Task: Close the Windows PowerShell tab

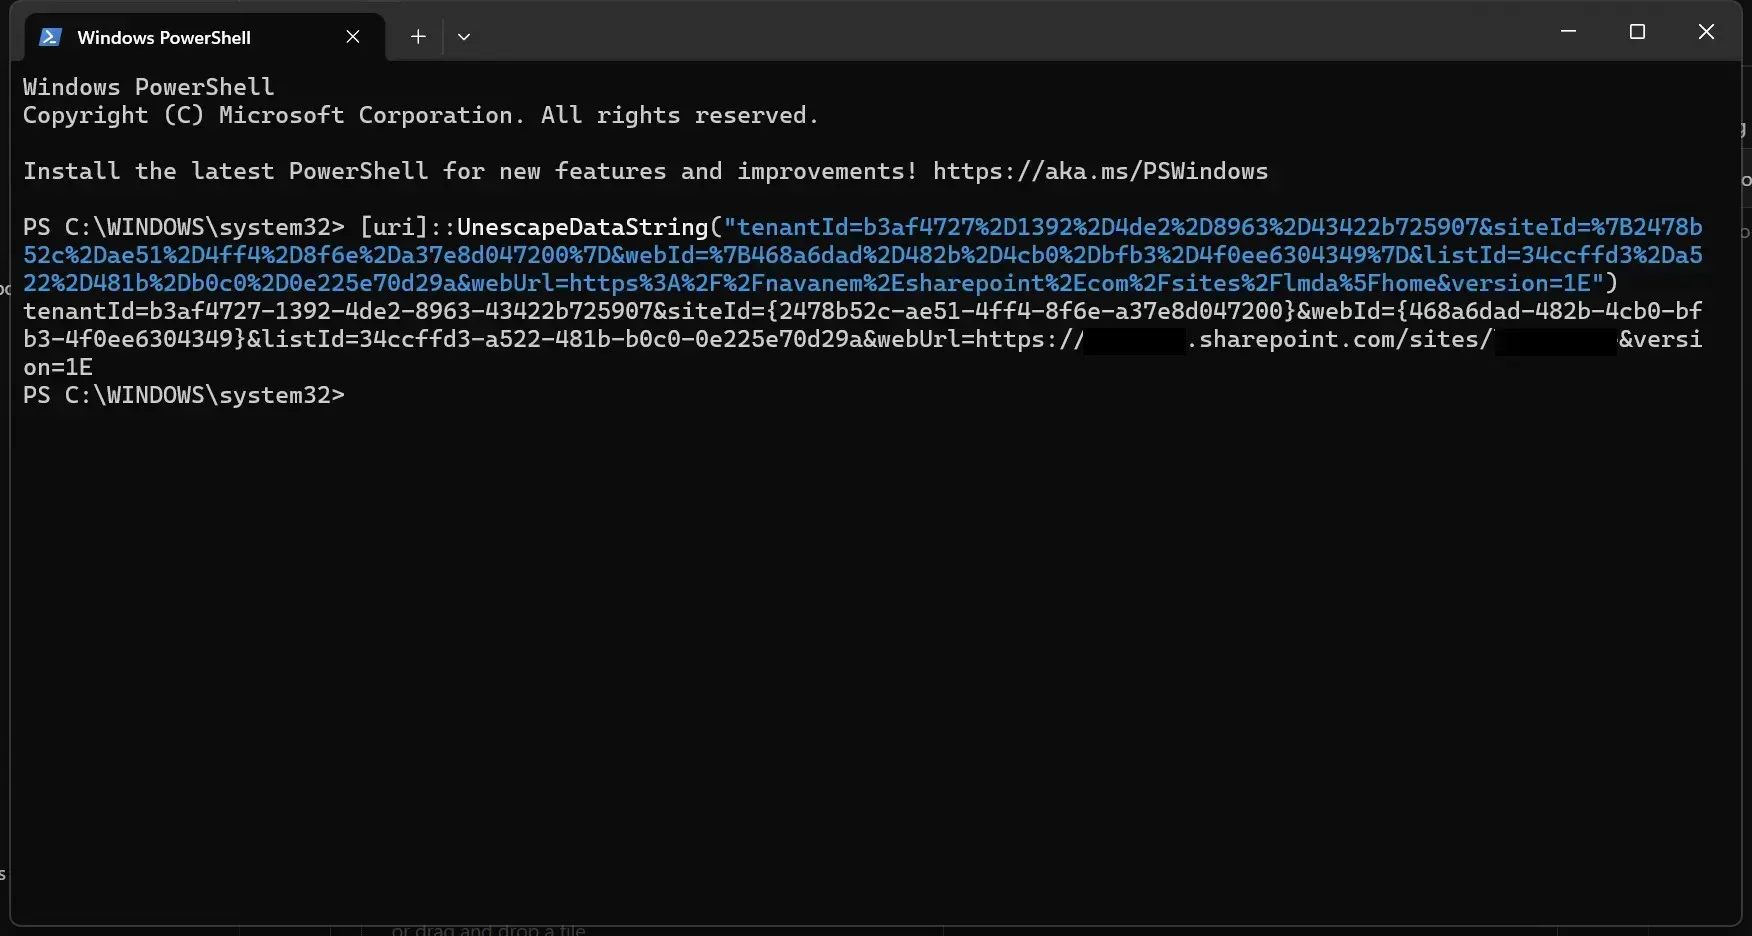Action: [353, 37]
